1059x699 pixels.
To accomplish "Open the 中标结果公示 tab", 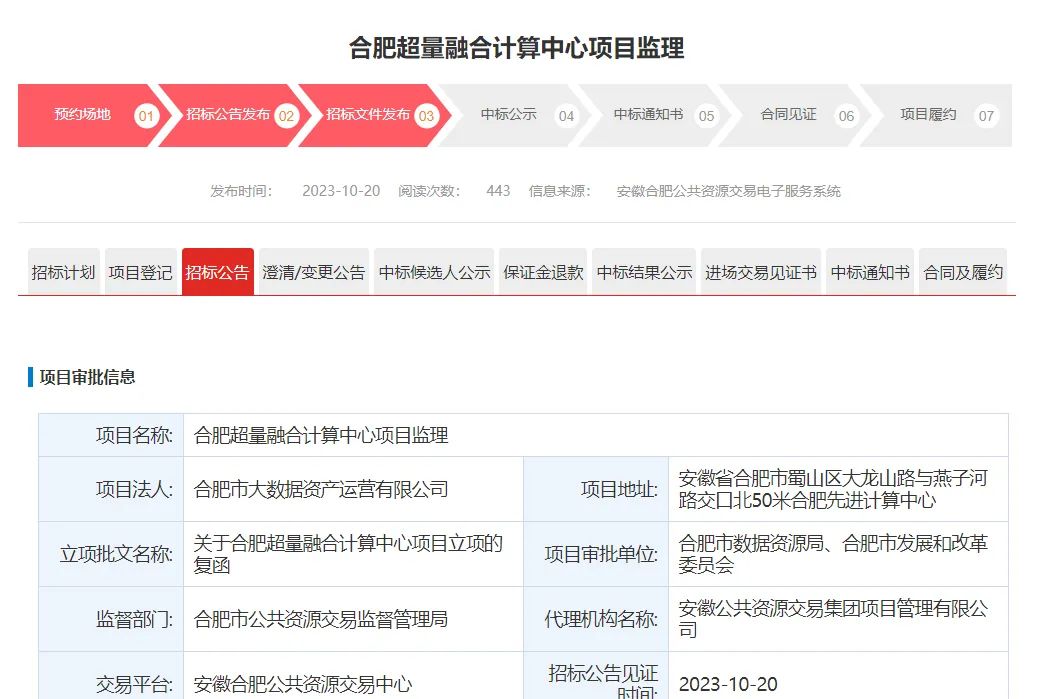I will pos(645,272).
